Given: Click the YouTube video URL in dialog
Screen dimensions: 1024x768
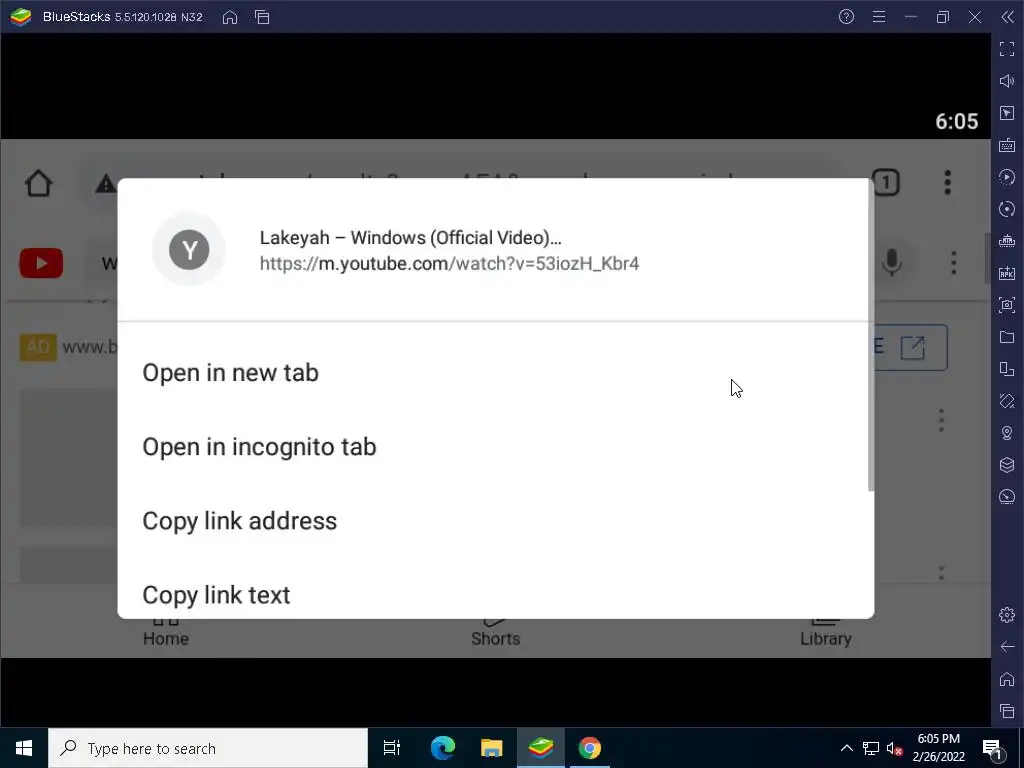Looking at the screenshot, I should click(x=449, y=264).
